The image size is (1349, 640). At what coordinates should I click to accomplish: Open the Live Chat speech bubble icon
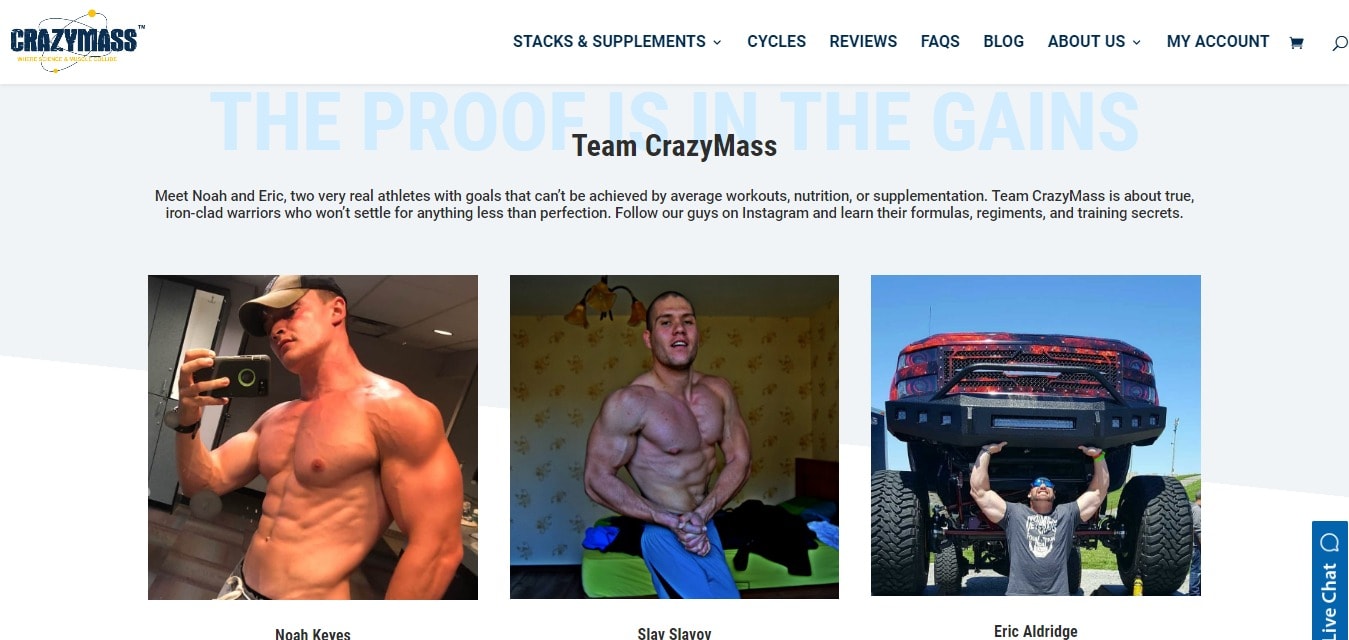click(1329, 543)
